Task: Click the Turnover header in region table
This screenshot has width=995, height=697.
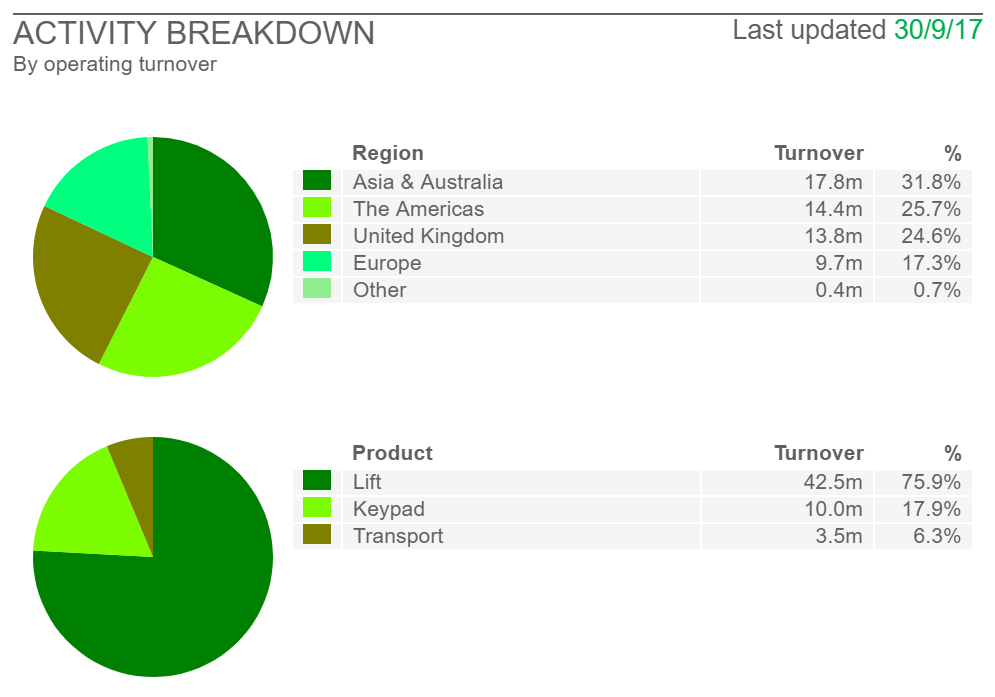Action: click(819, 153)
